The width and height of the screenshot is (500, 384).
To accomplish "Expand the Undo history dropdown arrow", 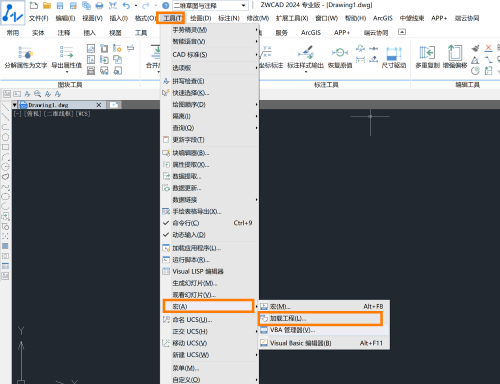I will coord(136,5).
